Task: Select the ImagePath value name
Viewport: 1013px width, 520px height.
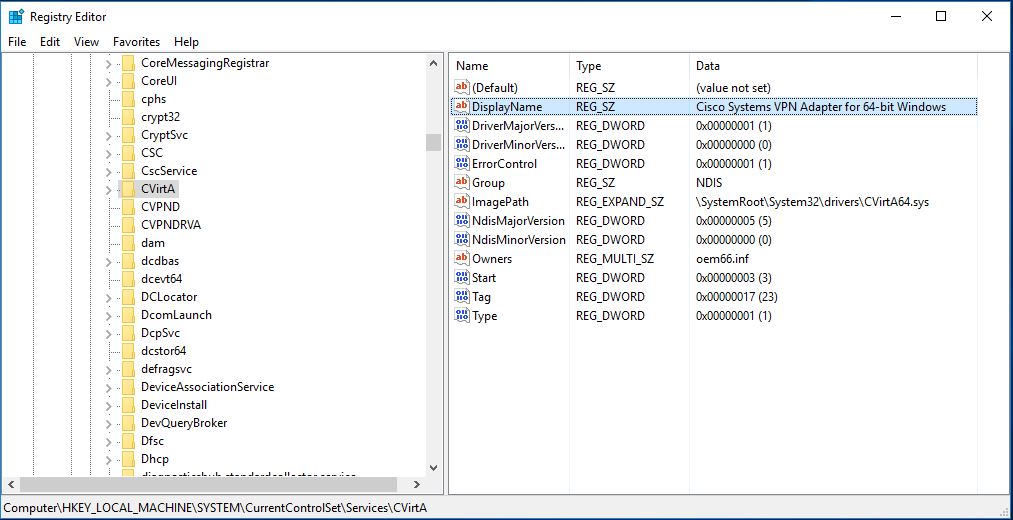Action: coord(500,202)
